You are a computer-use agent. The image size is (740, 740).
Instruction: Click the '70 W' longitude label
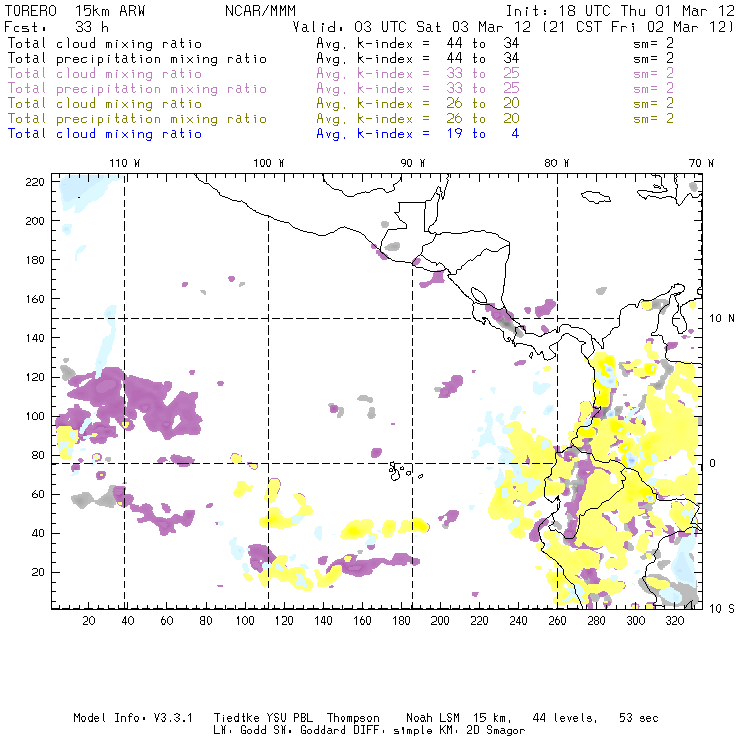point(701,163)
